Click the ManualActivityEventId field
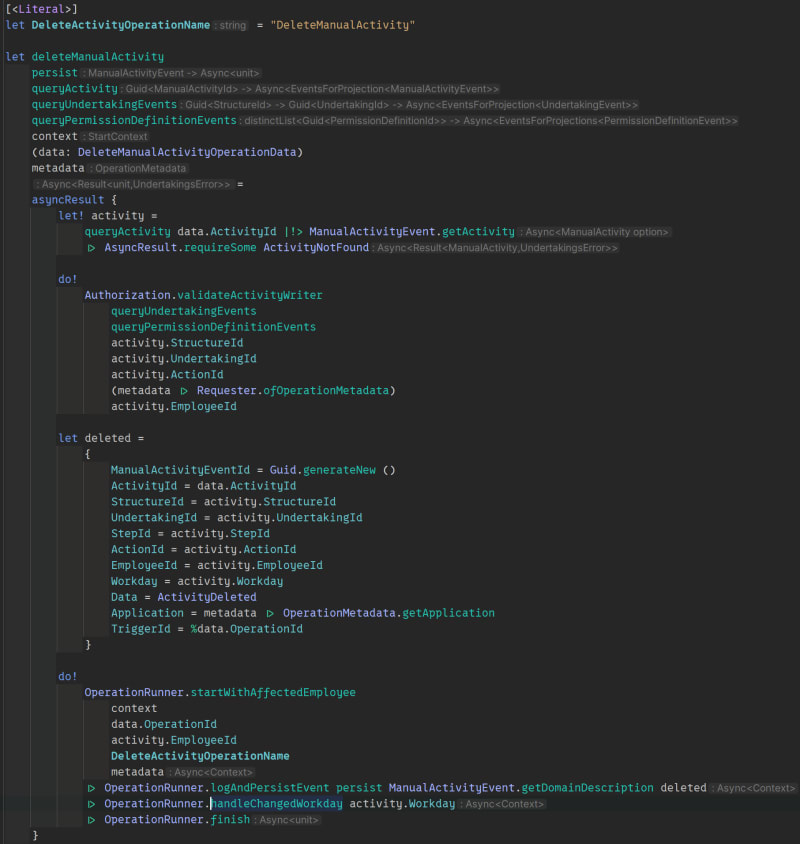This screenshot has width=800, height=844. 180,470
